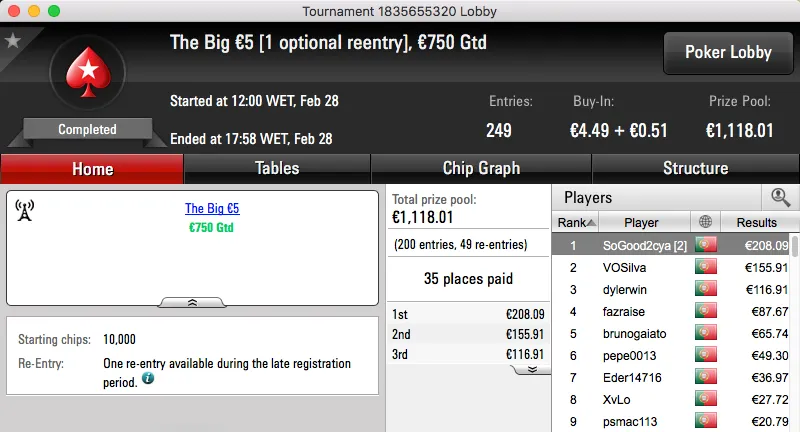800x432 pixels.
Task: Open the Chip Graph tab
Action: [481, 168]
